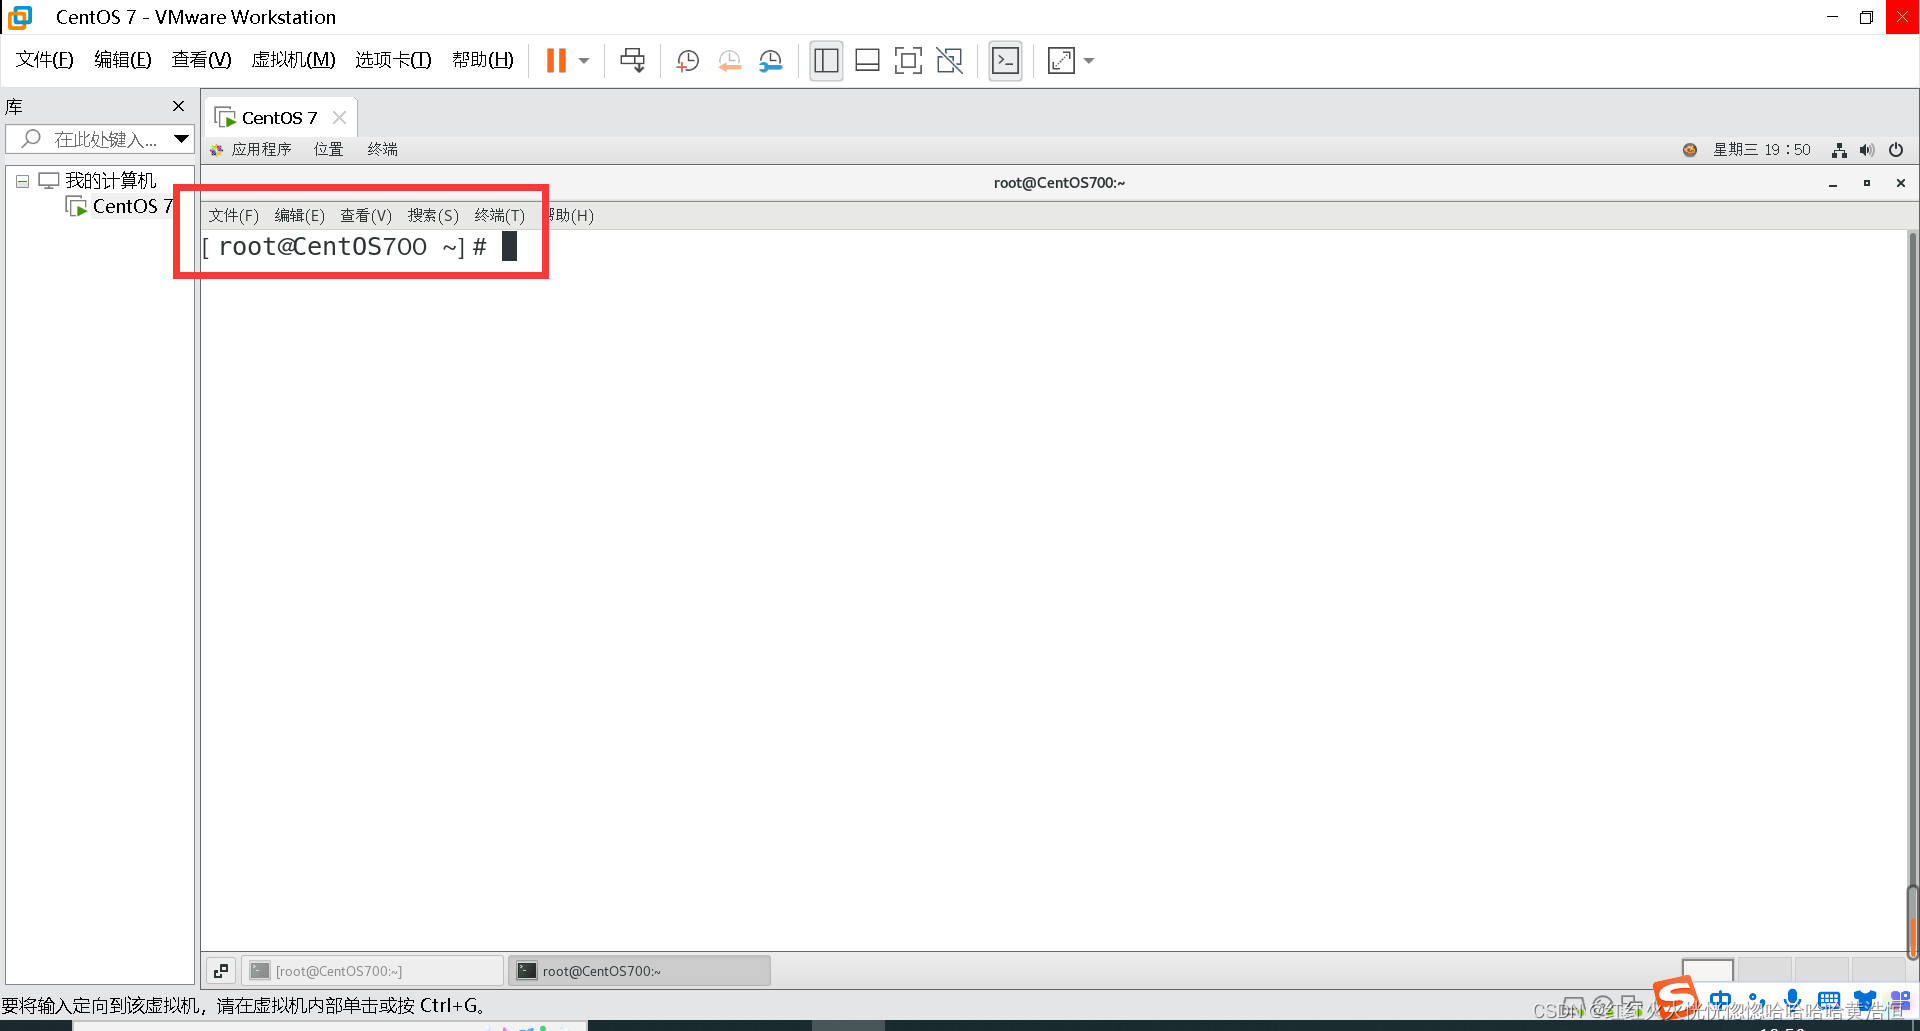Open terminal 搜索(S) menu
Viewport: 1920px width, 1031px height.
(433, 216)
